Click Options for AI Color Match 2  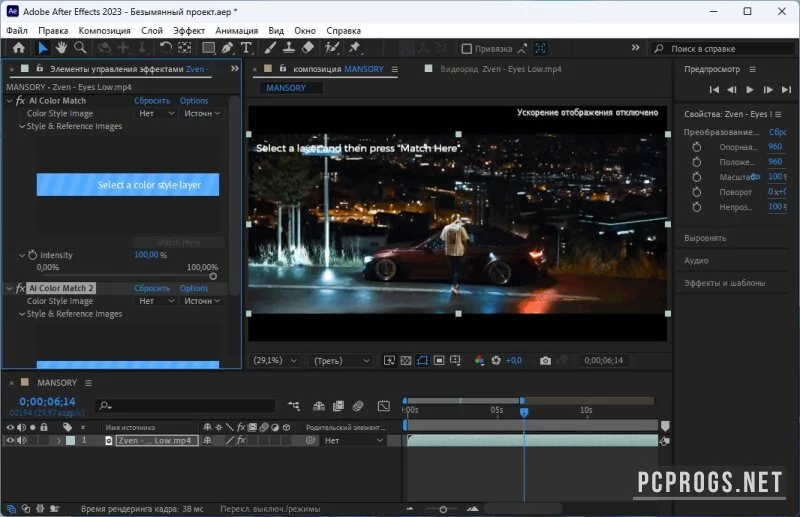[x=194, y=288]
